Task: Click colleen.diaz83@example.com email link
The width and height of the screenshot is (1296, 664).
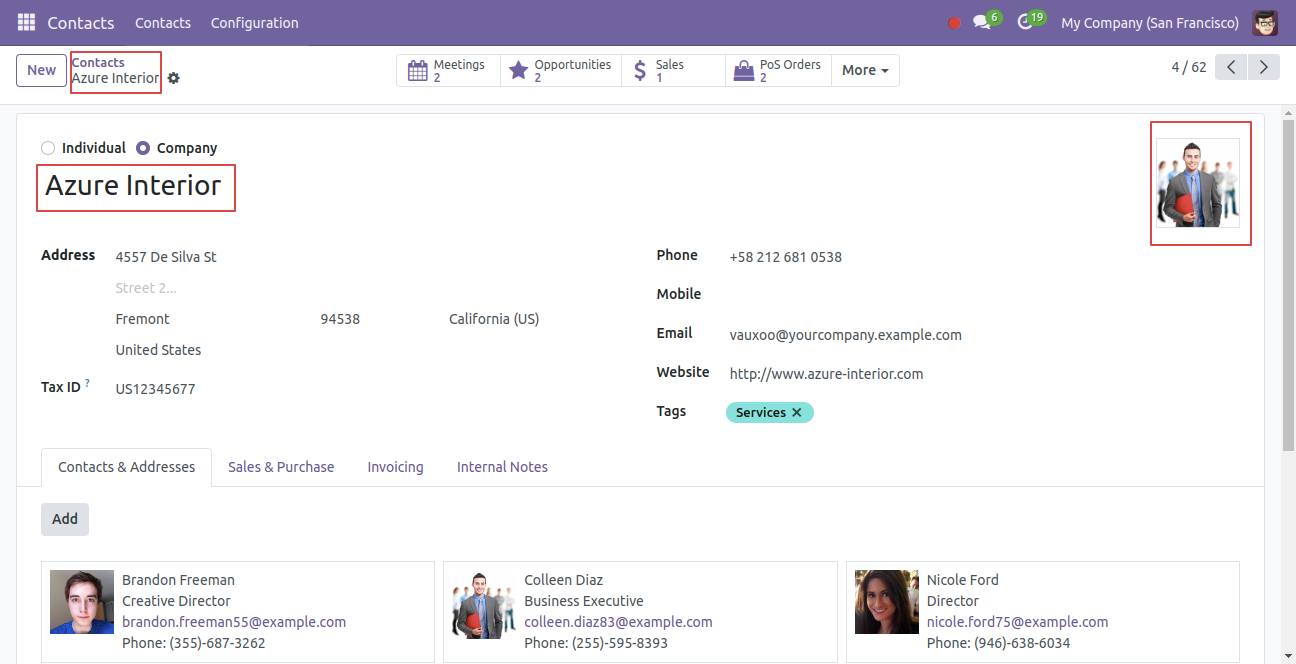Action: coord(618,622)
